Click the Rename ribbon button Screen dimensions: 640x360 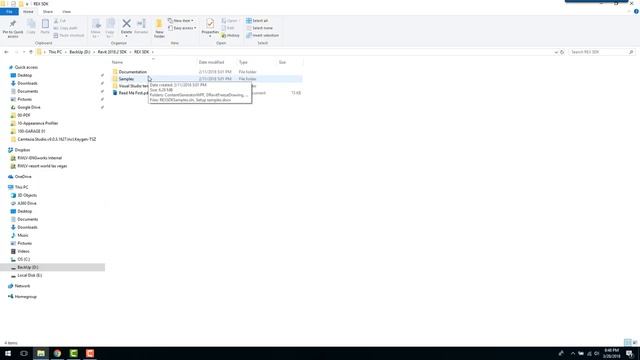click(x=141, y=26)
